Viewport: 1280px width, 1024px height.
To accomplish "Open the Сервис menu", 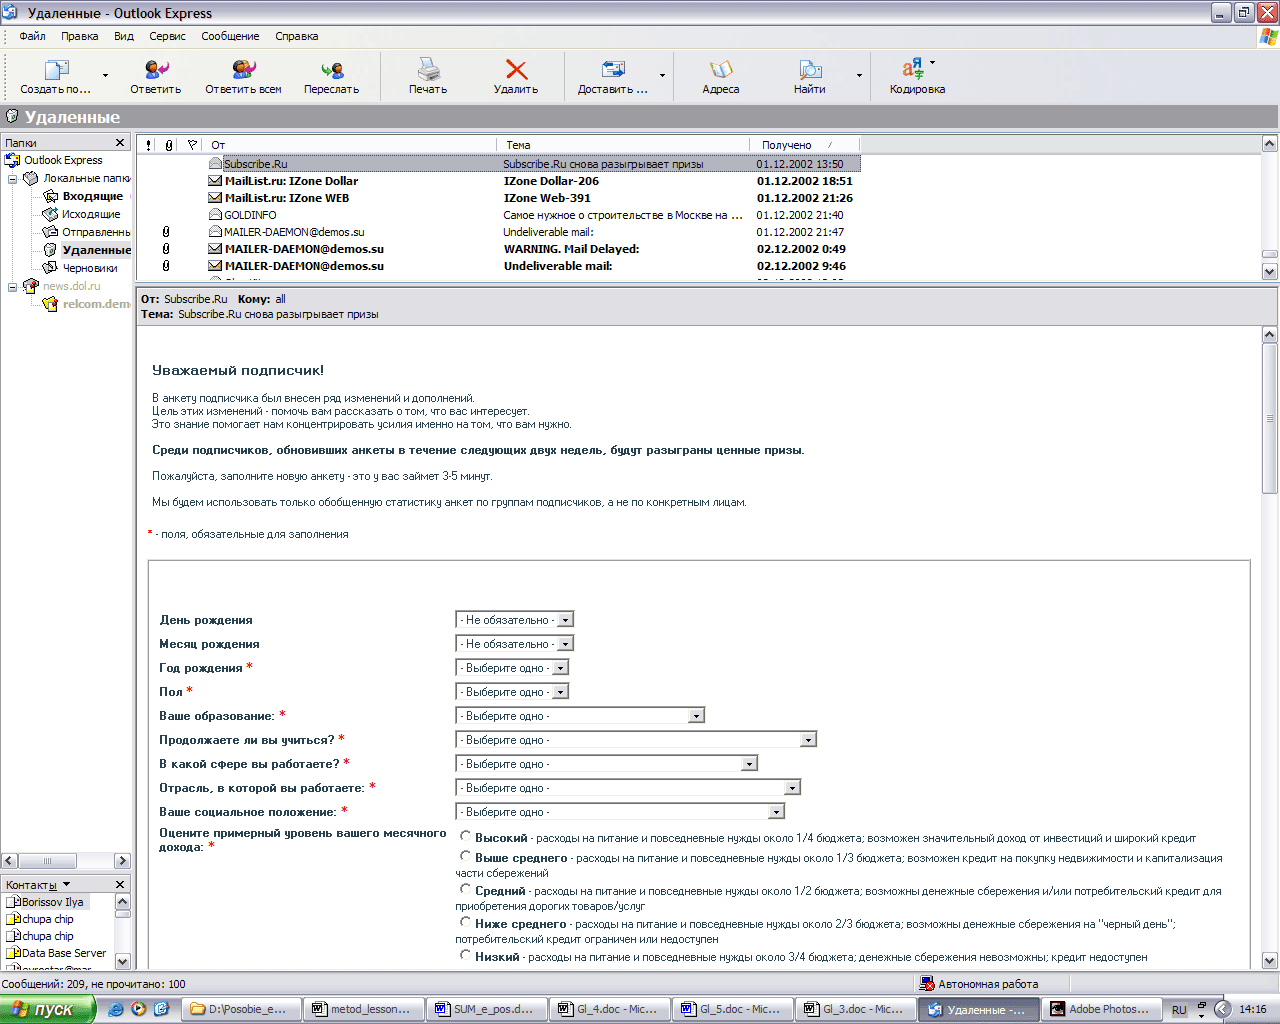I will tap(167, 36).
